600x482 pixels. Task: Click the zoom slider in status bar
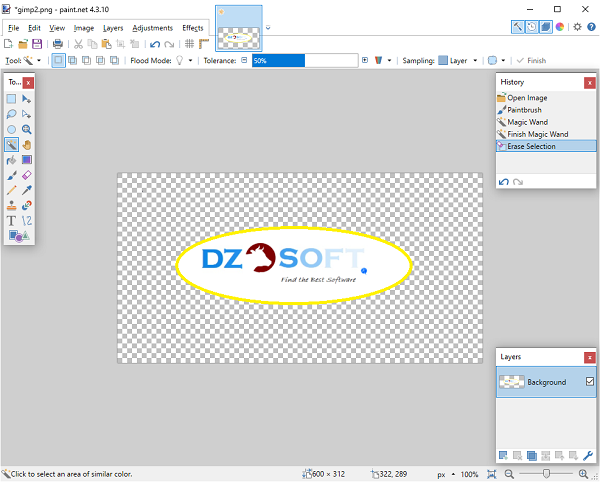[546, 474]
